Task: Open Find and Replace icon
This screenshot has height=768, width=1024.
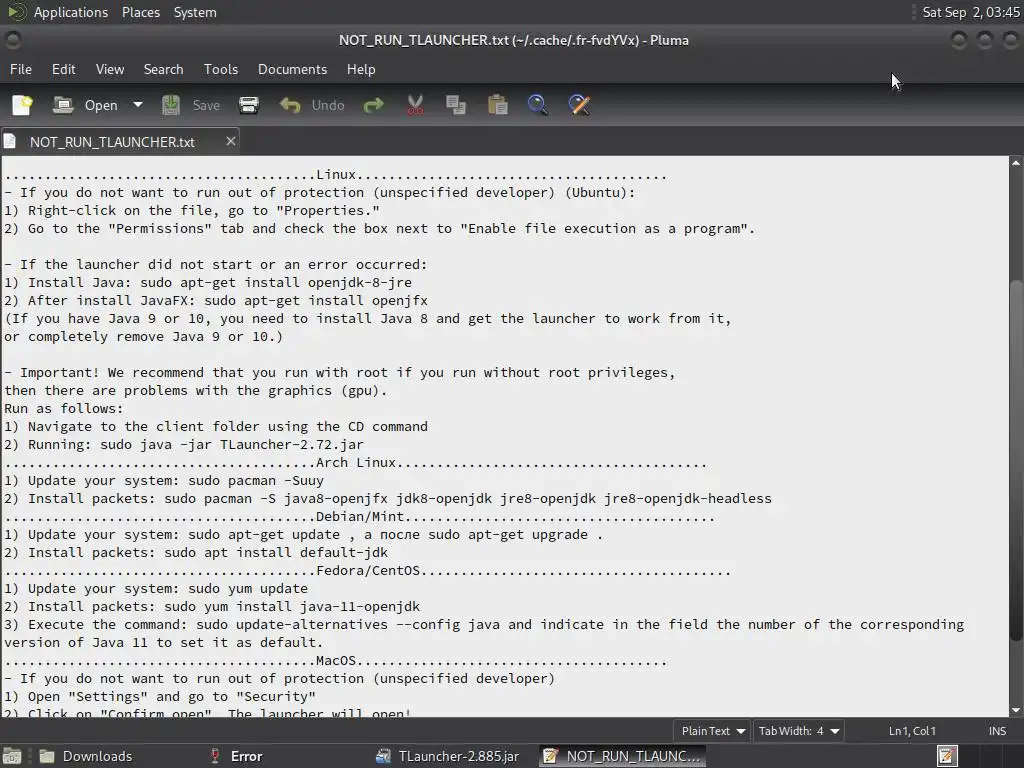Action: (x=579, y=105)
